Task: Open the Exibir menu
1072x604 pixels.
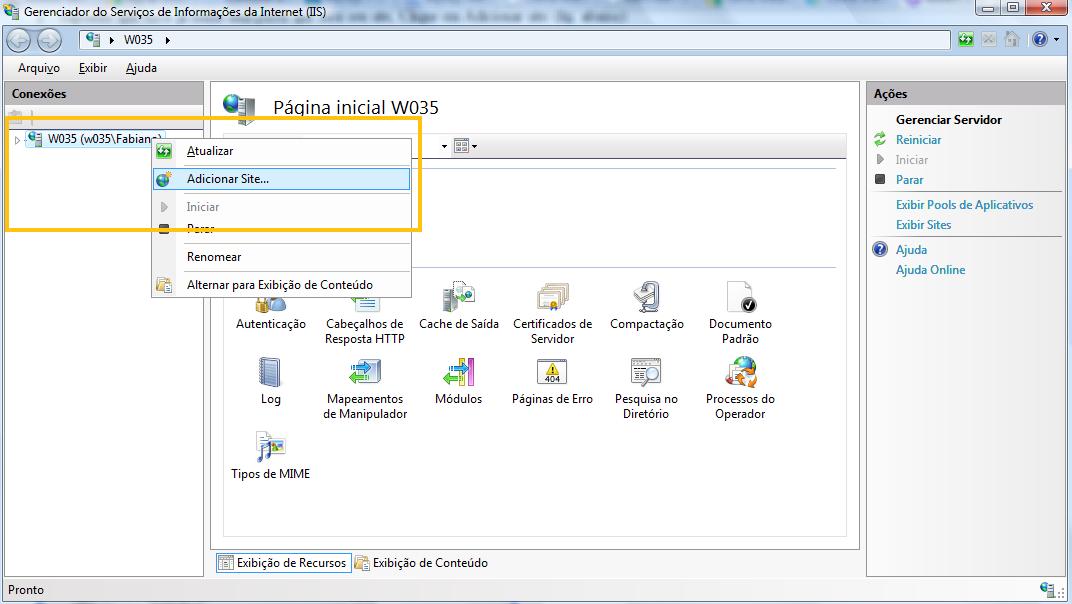Action: (93, 68)
